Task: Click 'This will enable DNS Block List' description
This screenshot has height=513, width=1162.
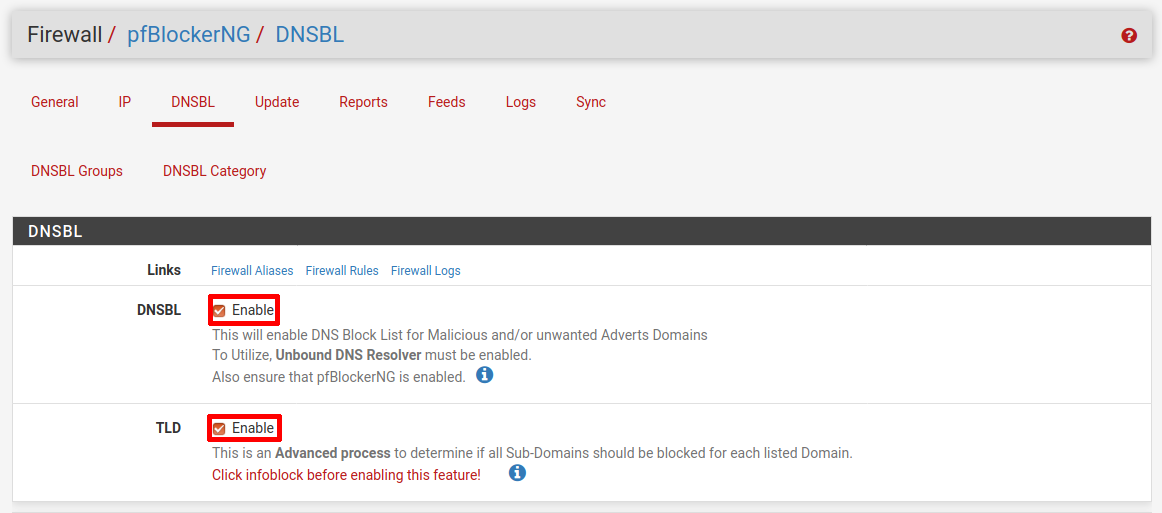Action: tap(459, 334)
